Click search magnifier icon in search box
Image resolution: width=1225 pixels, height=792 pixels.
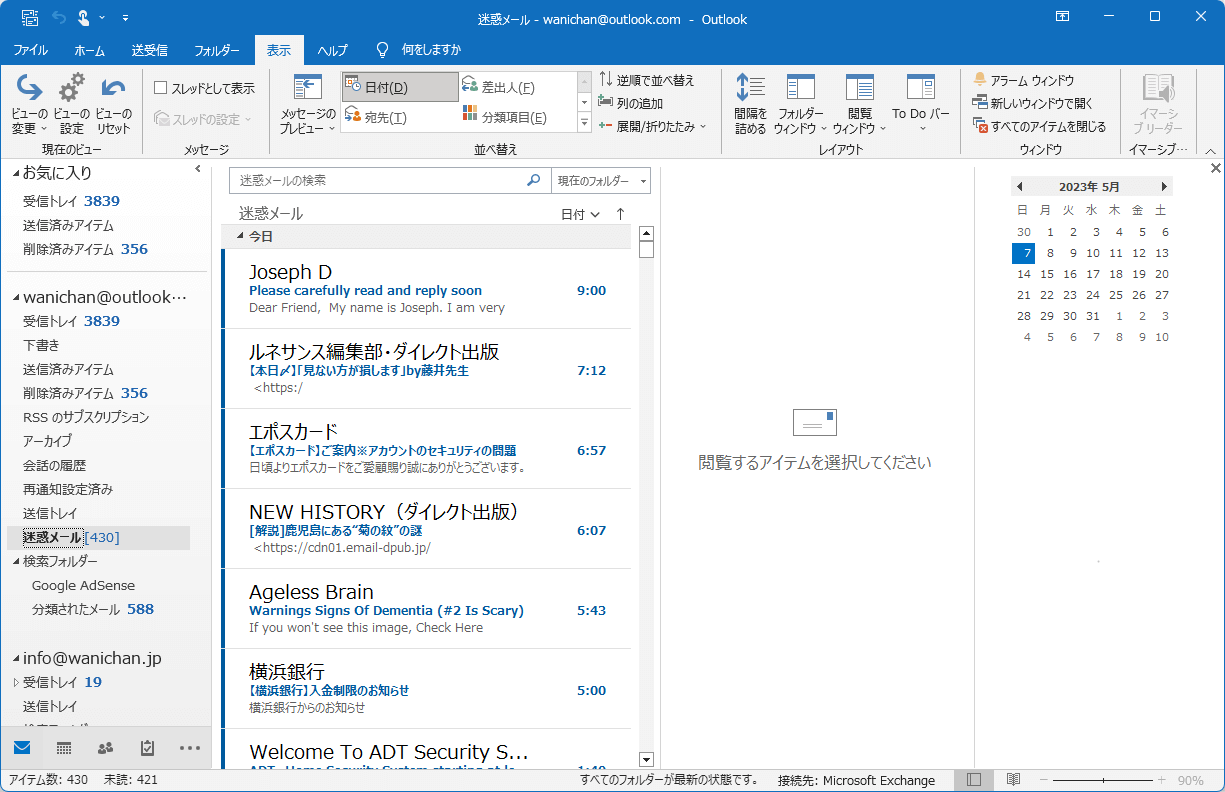534,181
